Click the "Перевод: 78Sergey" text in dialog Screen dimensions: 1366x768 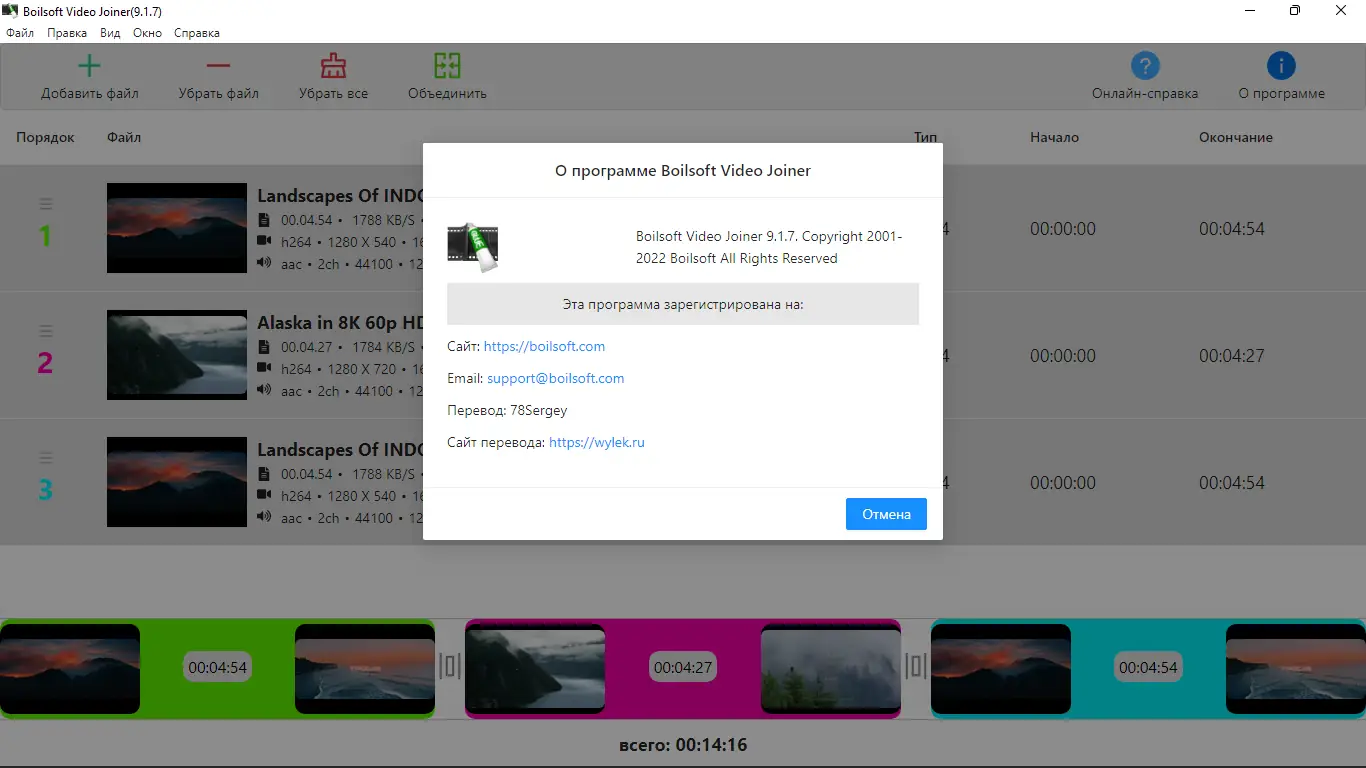(507, 410)
